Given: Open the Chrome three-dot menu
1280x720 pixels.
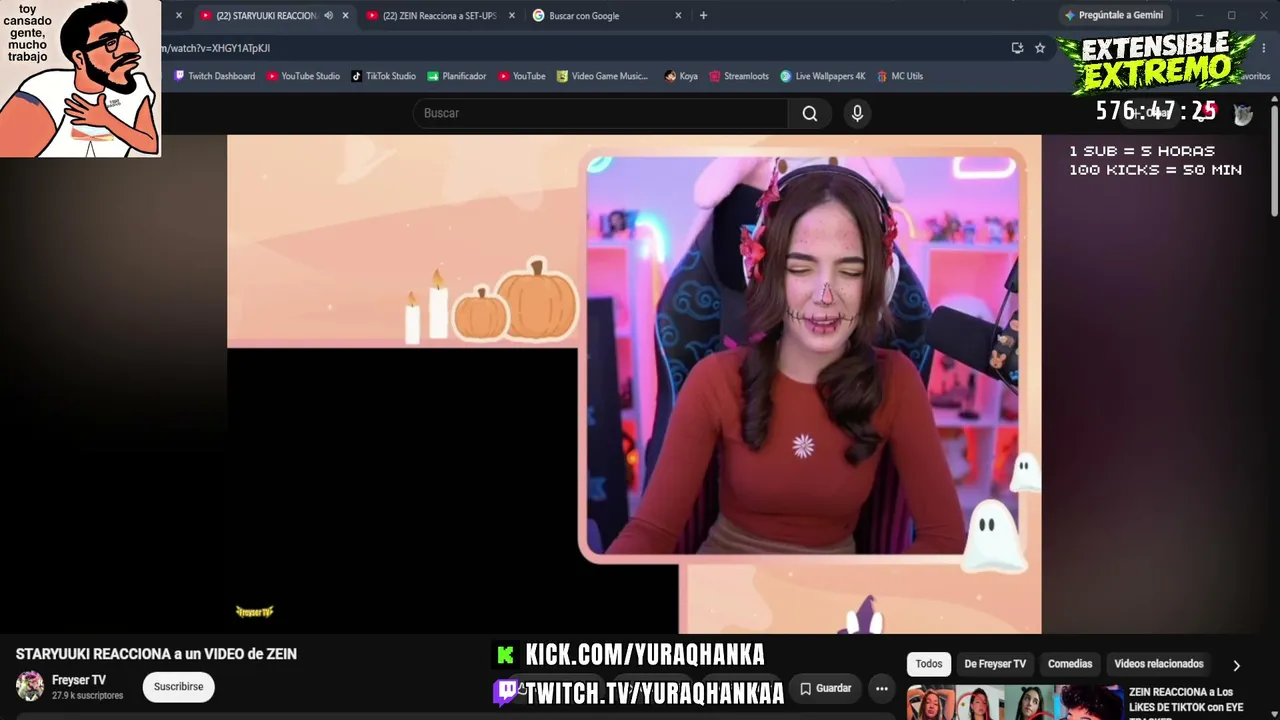Looking at the screenshot, I should (x=1264, y=48).
